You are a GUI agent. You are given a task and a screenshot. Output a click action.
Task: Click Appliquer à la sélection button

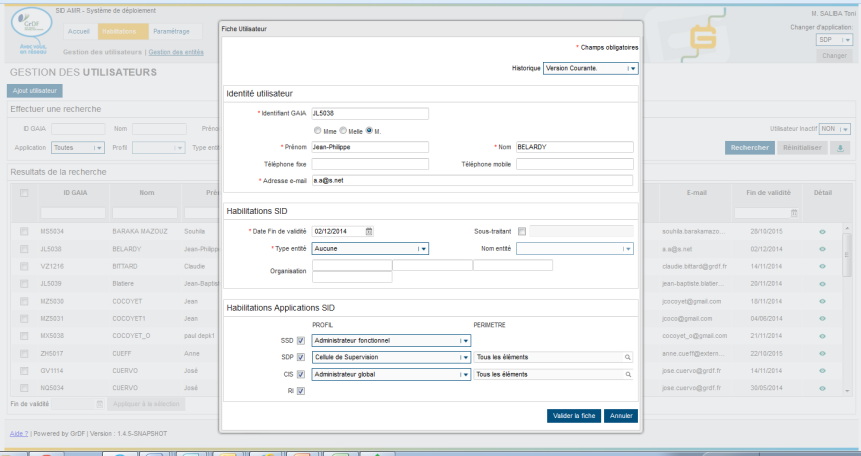point(146,404)
